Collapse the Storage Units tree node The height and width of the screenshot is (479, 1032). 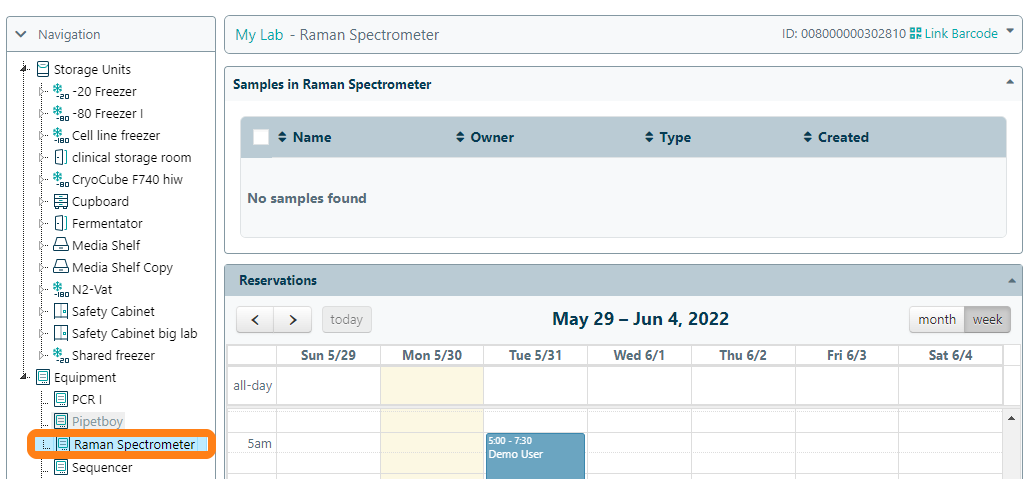coord(24,69)
